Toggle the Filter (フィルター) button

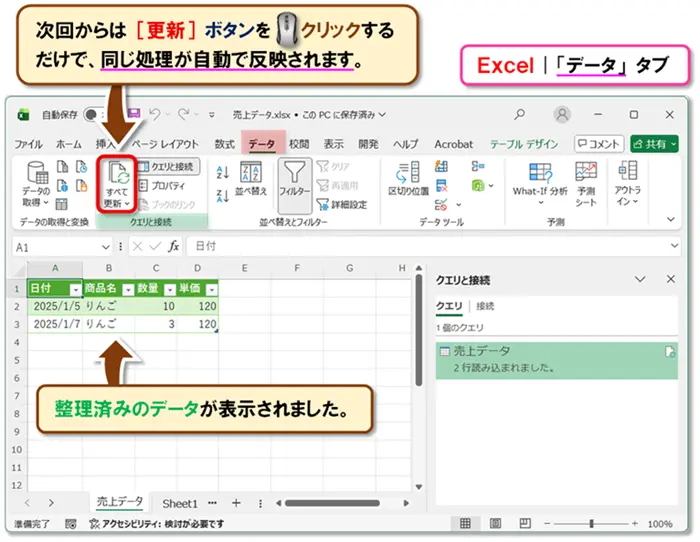[x=295, y=185]
